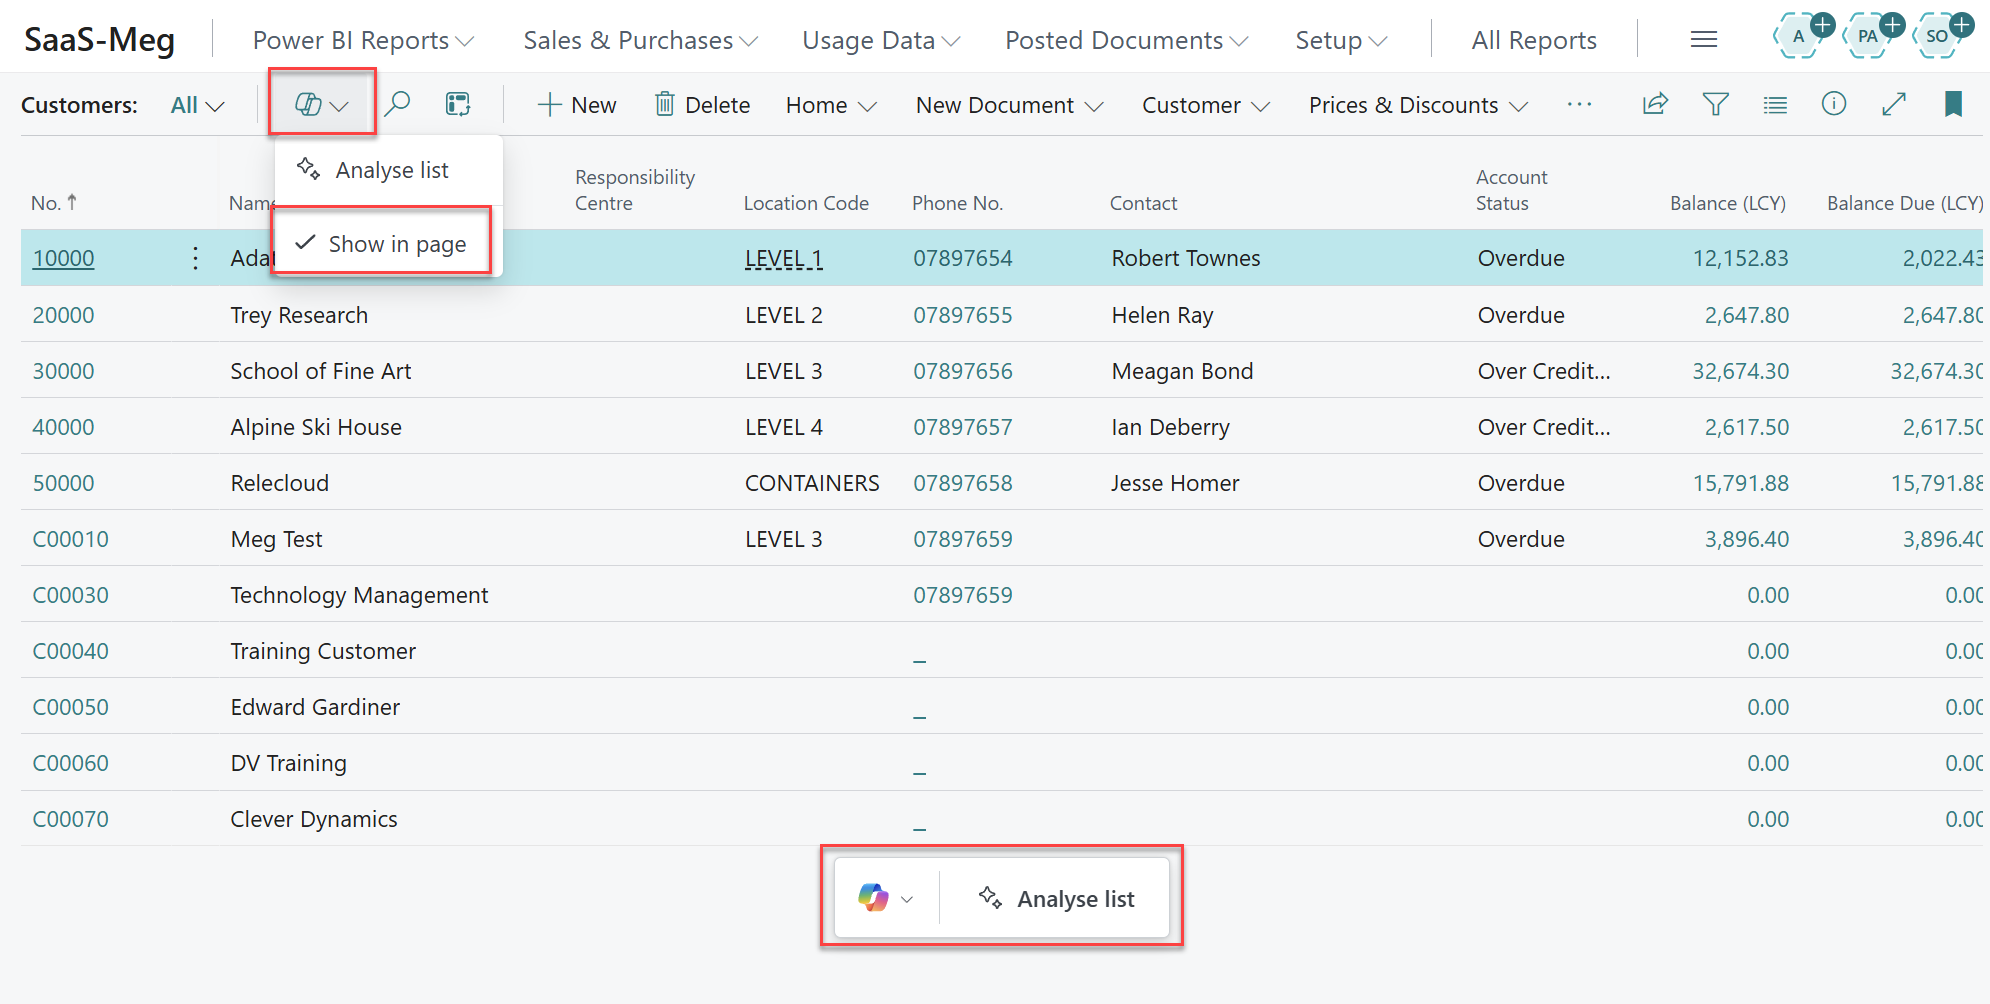Viewport: 1990px width, 1004px height.
Task: Open customer number 30000
Action: tap(63, 371)
